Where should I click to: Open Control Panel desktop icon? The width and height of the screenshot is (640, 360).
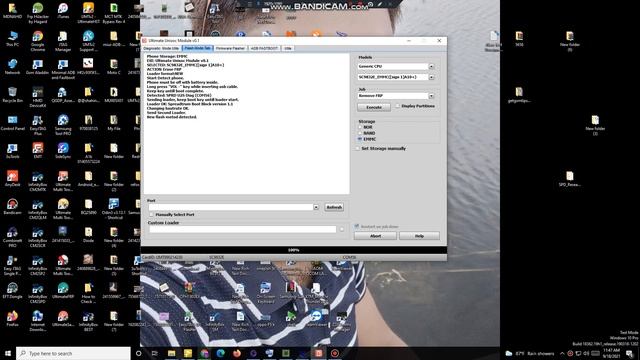pos(12,123)
